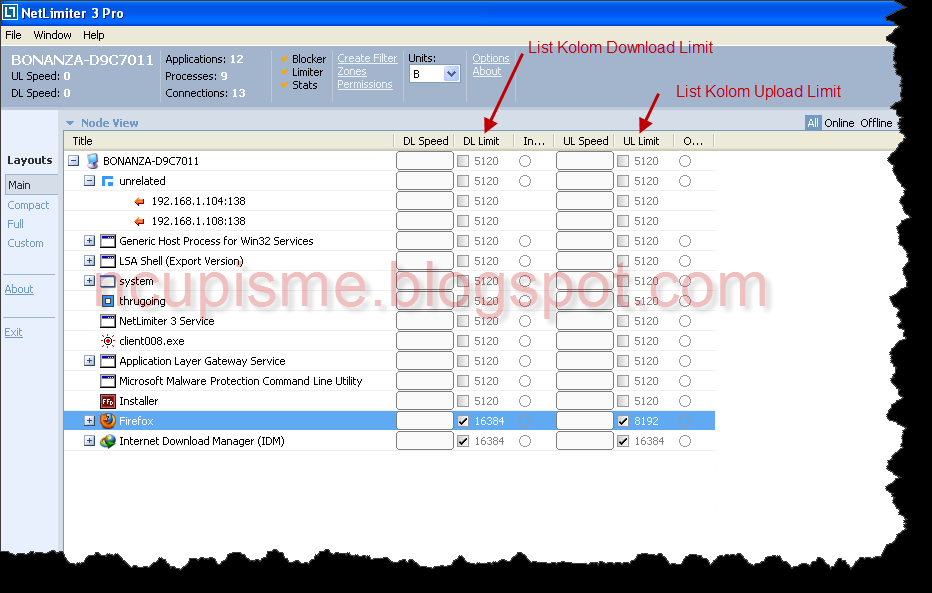Expand Application Layer Gateway Service node
Viewport: 932px width, 593px height.
tap(89, 361)
